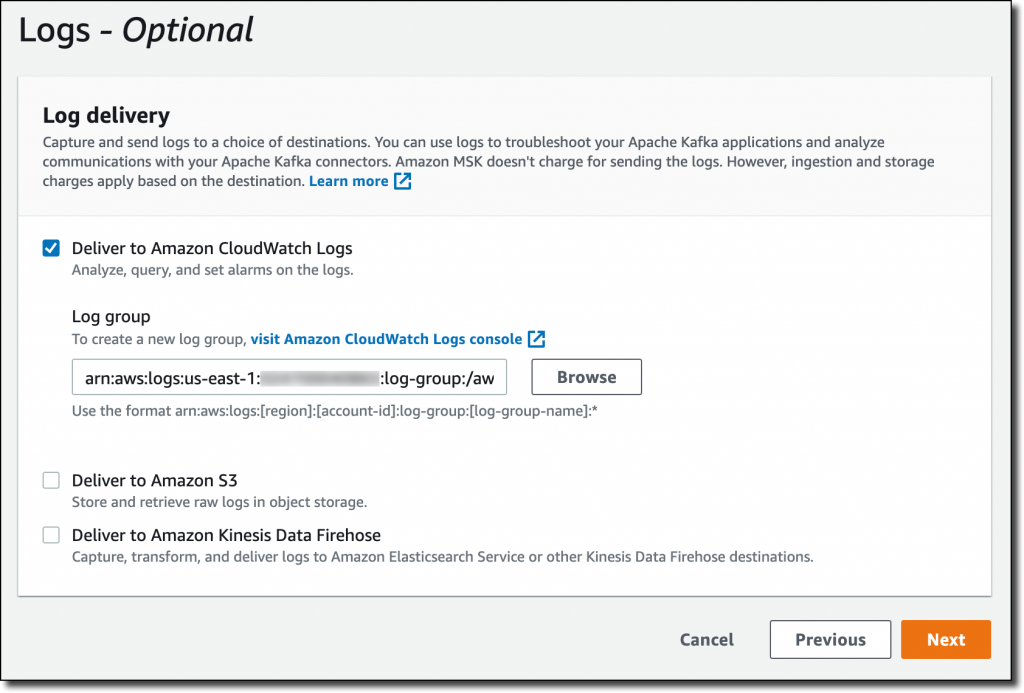Click the Logs - Optional page title
Viewport: 1024px width, 693px height.
[136, 30]
